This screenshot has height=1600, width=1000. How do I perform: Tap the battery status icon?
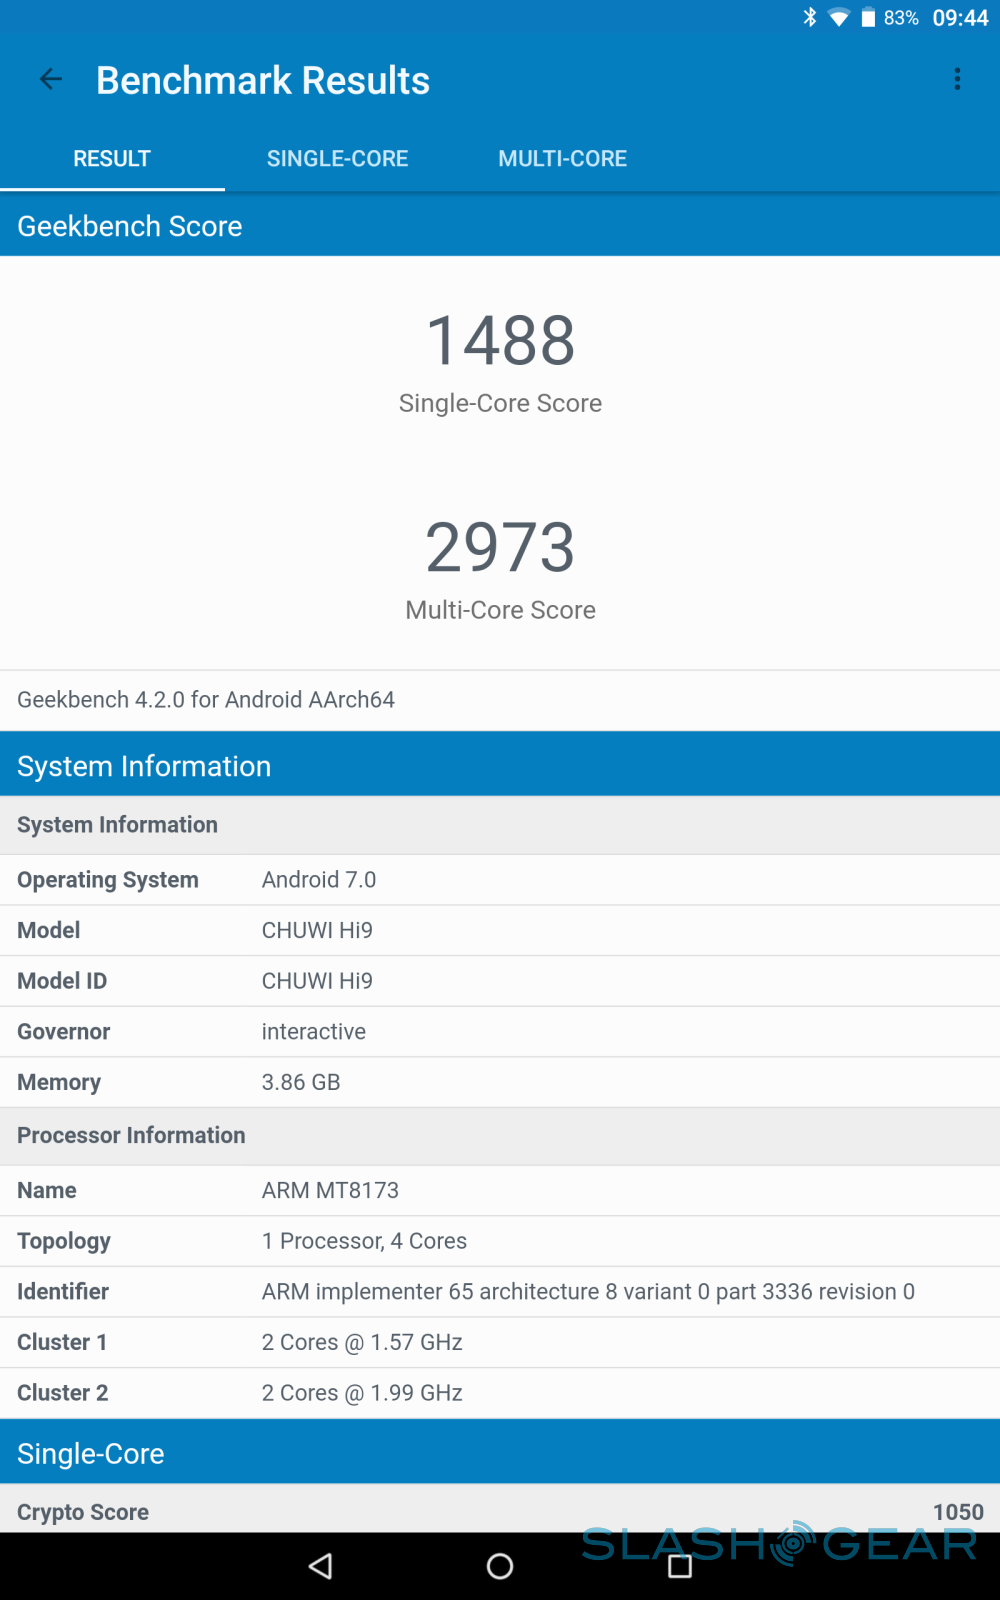tap(868, 18)
